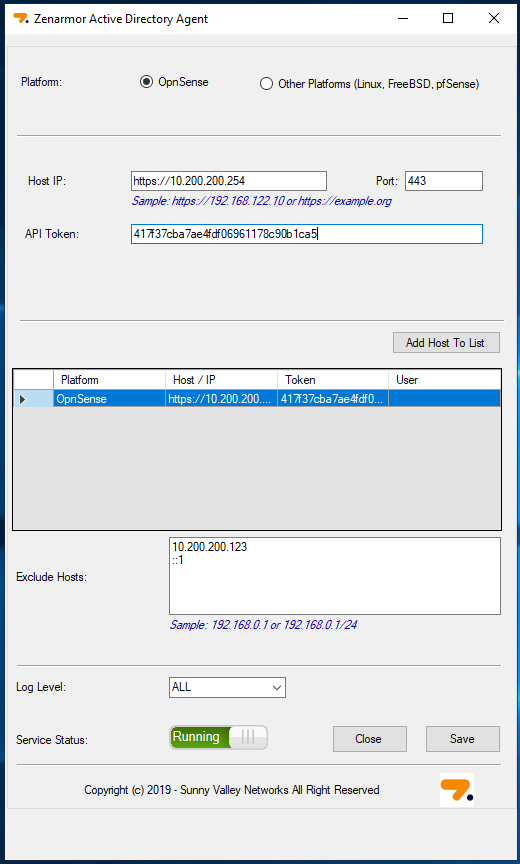Toggle the Running service status switch
This screenshot has height=864, width=520.
click(219, 737)
